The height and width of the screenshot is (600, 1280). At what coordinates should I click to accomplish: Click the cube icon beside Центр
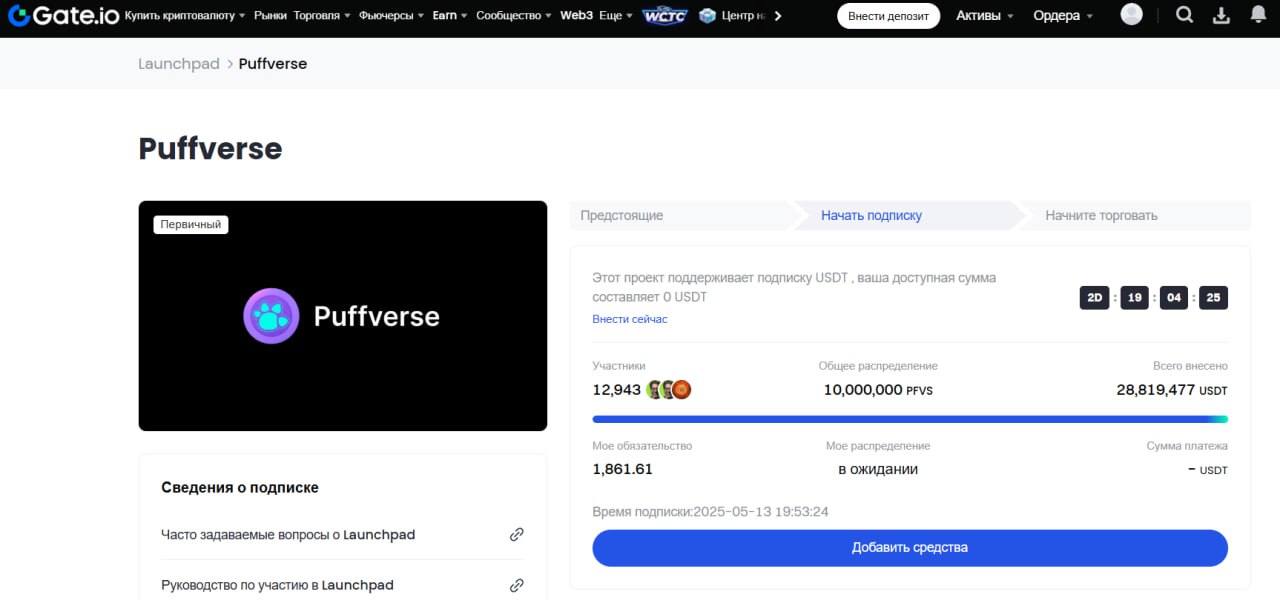[707, 16]
